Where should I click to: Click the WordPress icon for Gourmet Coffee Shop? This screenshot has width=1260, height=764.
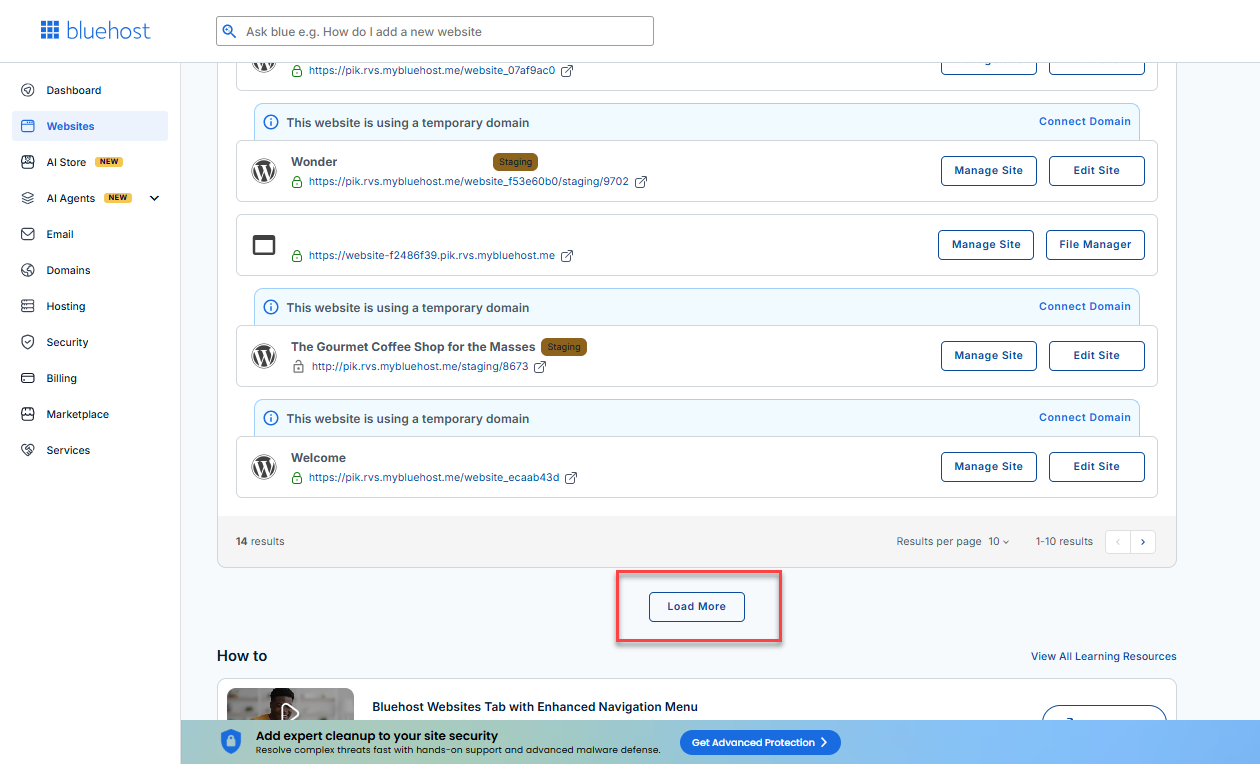click(x=264, y=356)
